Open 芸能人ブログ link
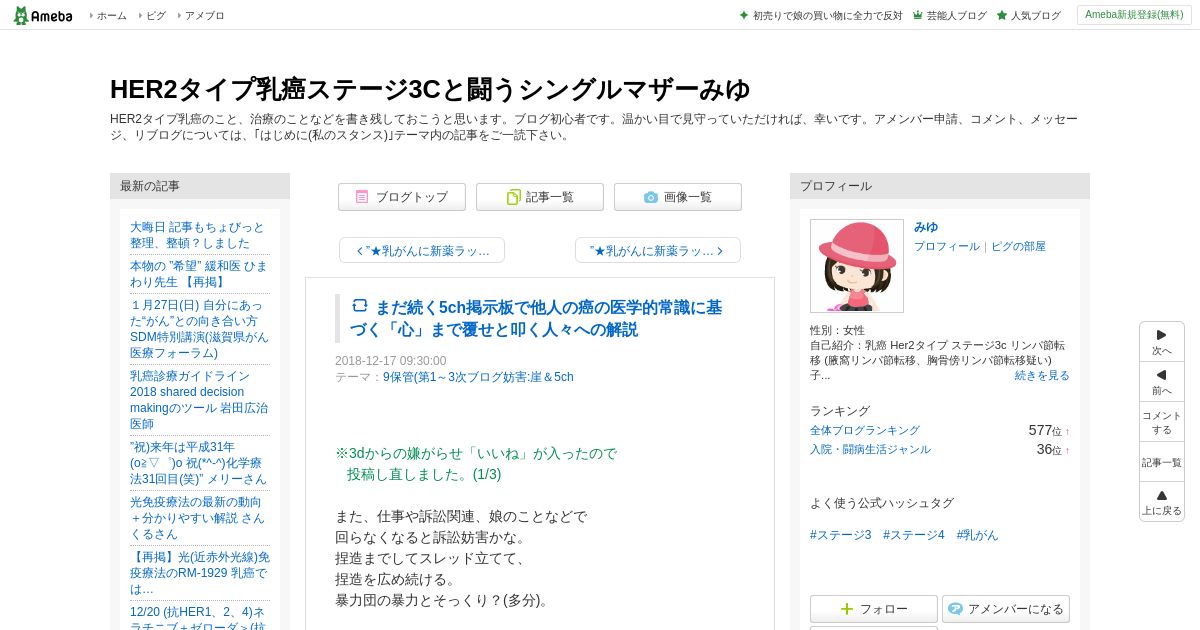Viewport: 1200px width, 630px height. (956, 16)
